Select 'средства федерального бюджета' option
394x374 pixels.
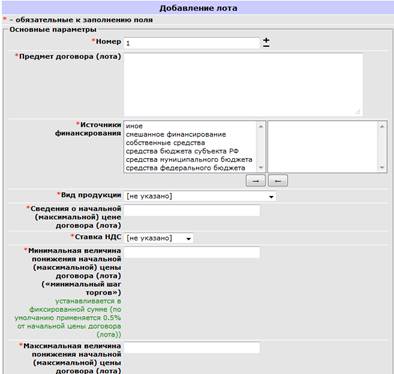point(185,168)
